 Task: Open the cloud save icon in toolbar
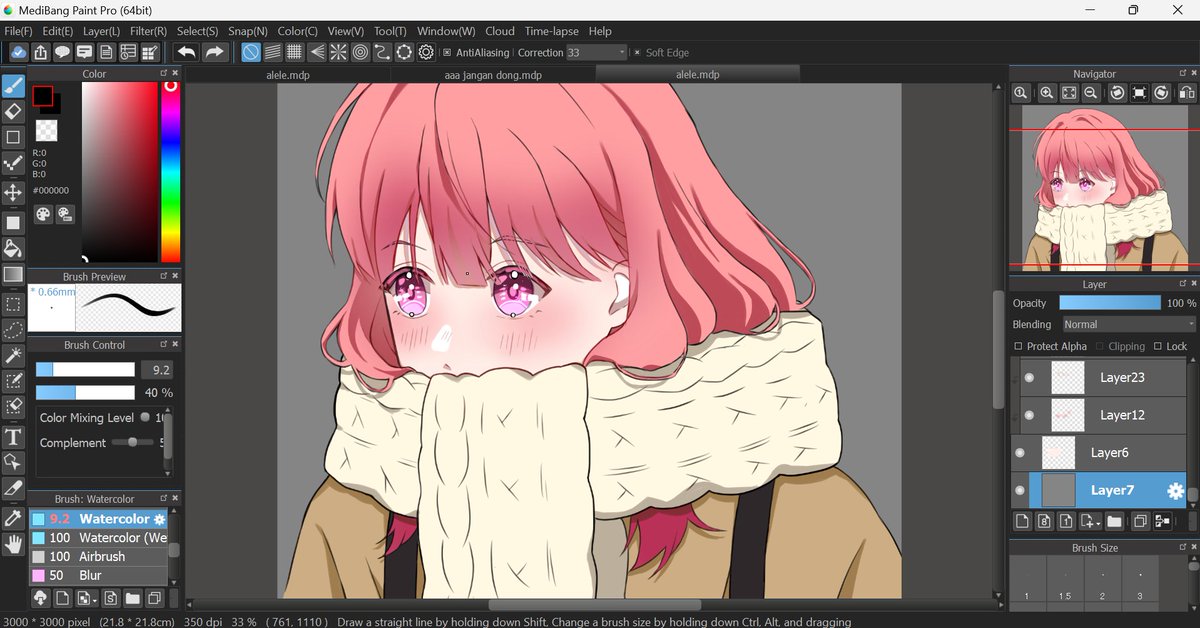pos(18,52)
